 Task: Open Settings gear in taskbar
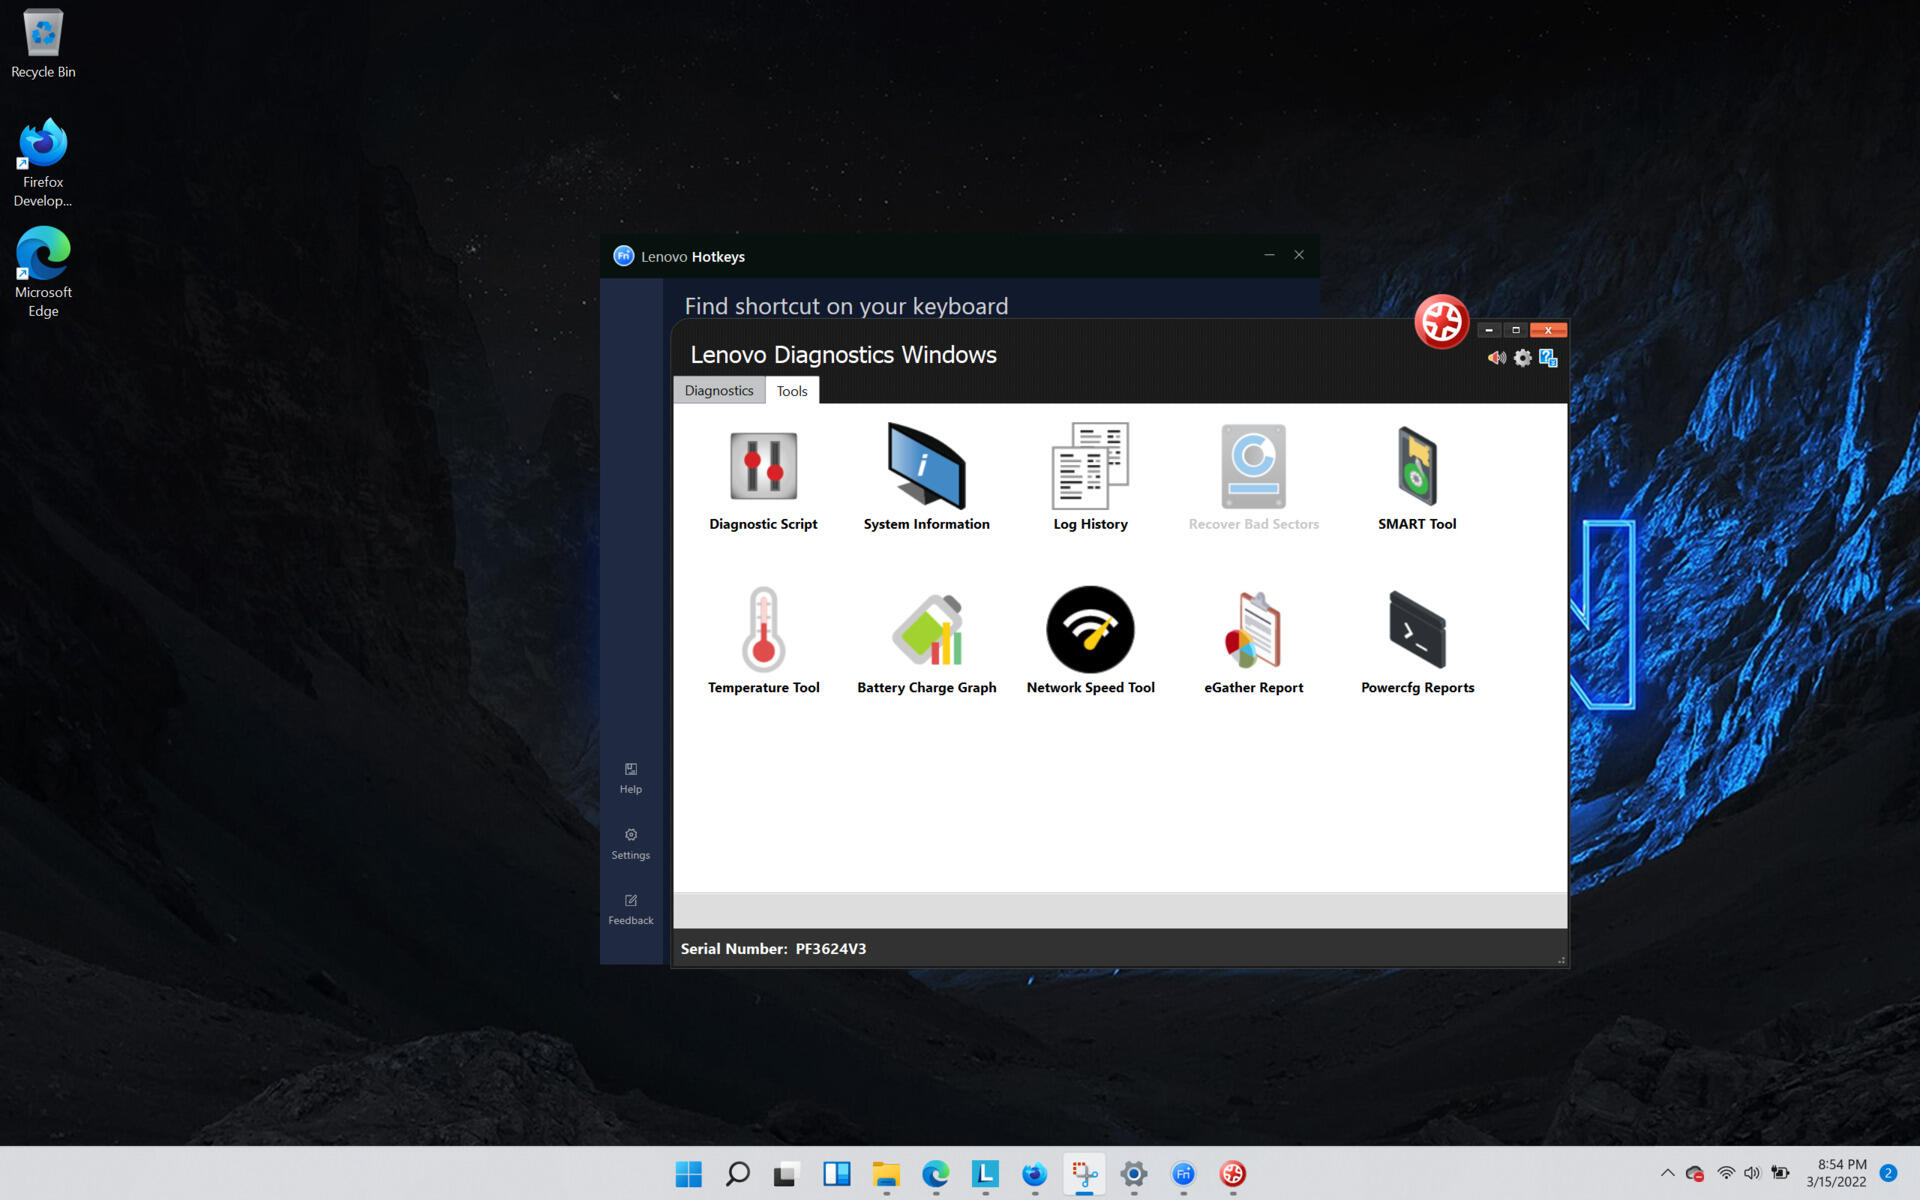coord(1133,1174)
